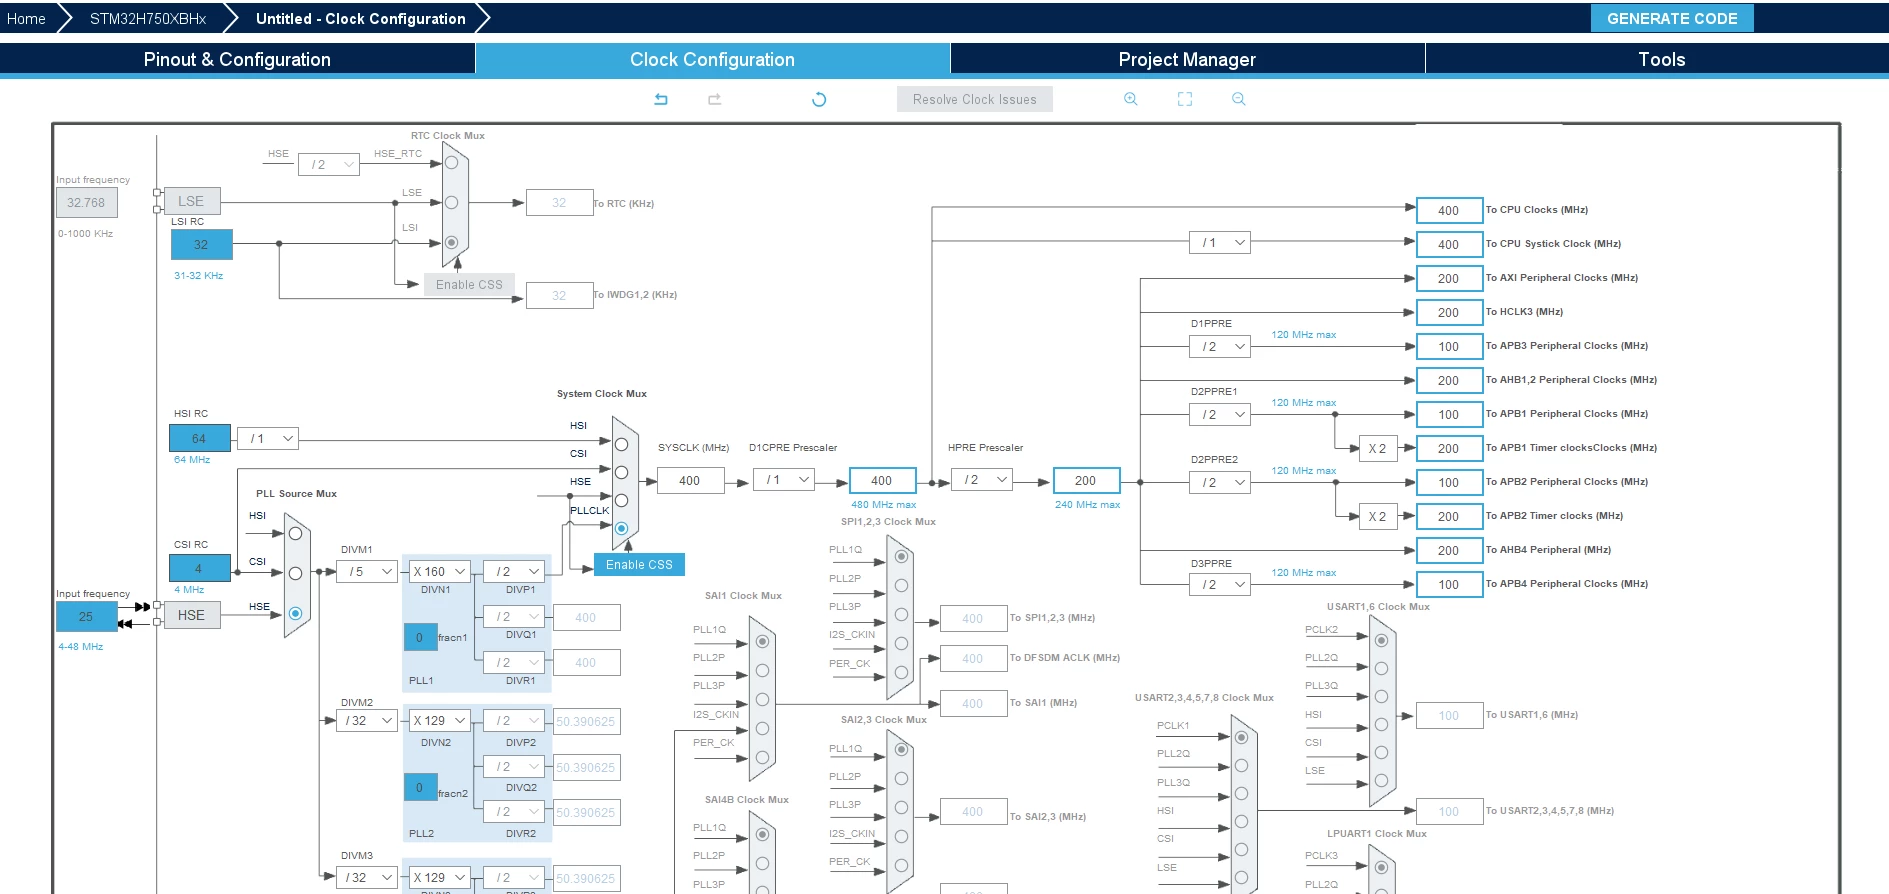The height and width of the screenshot is (894, 1889).
Task: Select the CSI radio in System Clock Mux
Action: pyautogui.click(x=621, y=472)
